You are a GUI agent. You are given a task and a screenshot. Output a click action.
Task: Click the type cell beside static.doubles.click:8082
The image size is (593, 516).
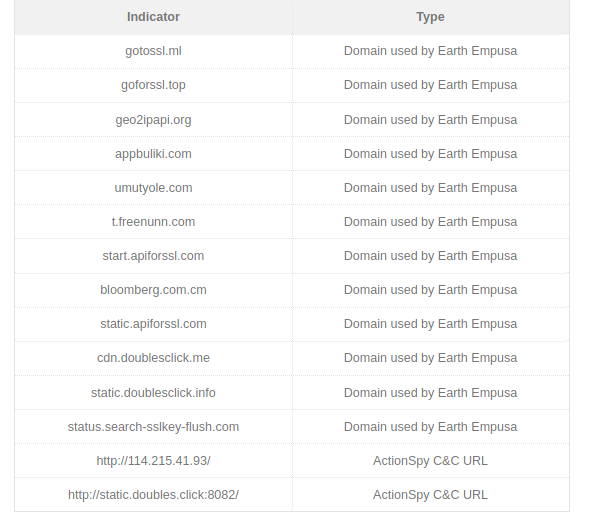click(430, 495)
